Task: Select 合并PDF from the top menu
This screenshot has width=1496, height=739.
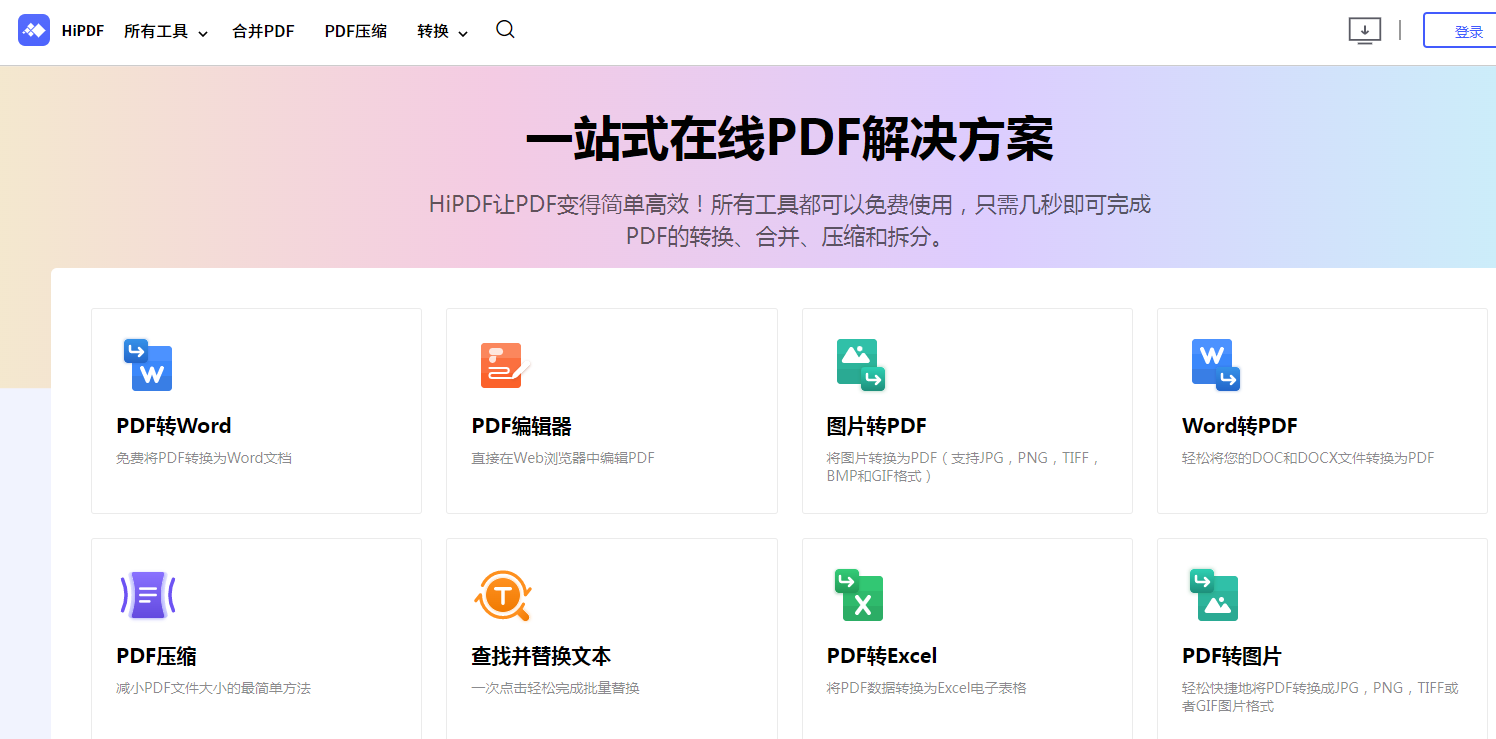Action: (262, 31)
